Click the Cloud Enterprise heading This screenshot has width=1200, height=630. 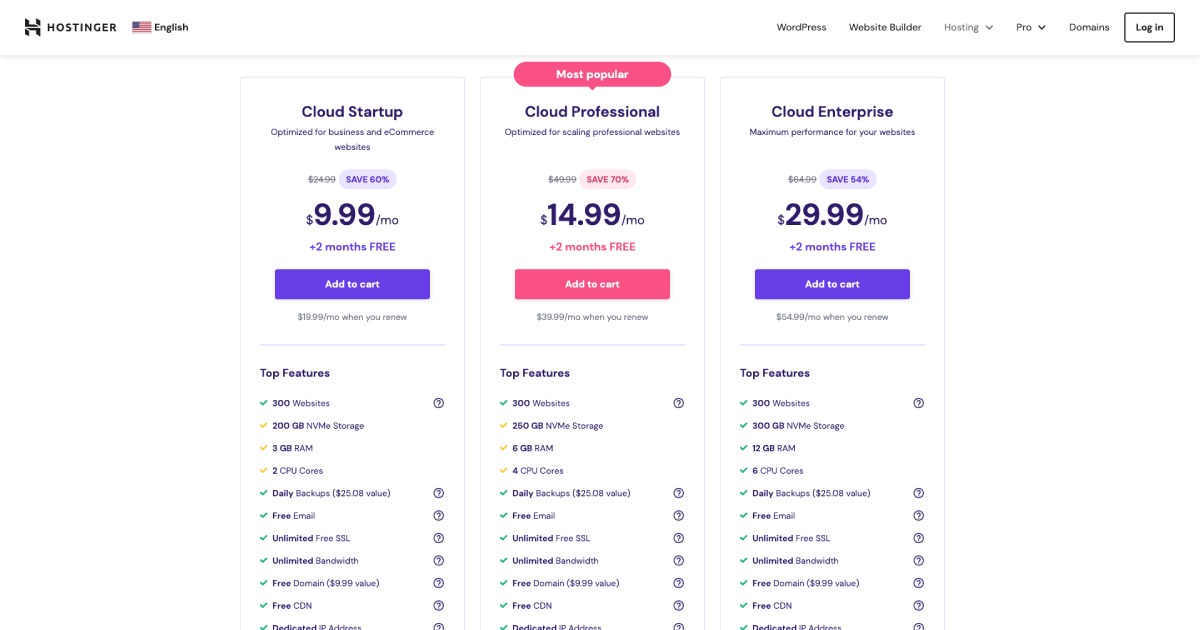click(x=832, y=112)
